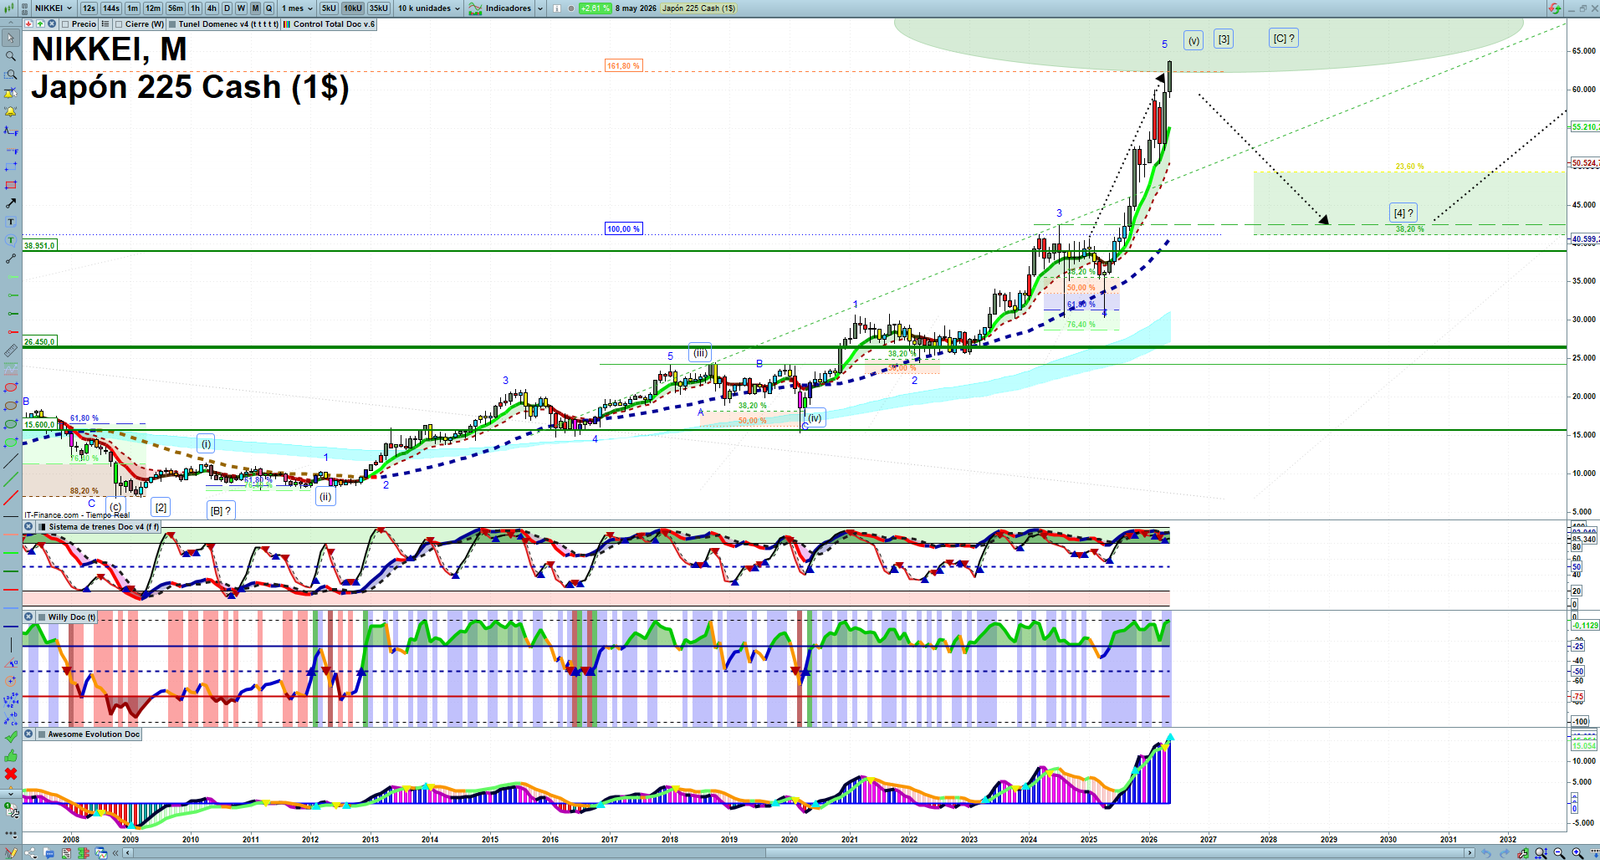Zoom out with bottom-right magnifier minus
This screenshot has height=860, width=1600.
(1559, 853)
